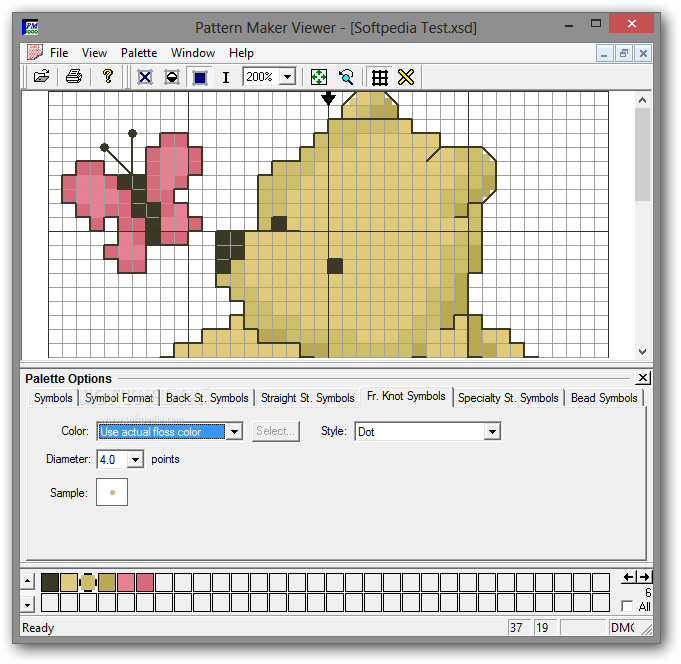Select the Fr. Knot Symbols tab

pyautogui.click(x=406, y=396)
